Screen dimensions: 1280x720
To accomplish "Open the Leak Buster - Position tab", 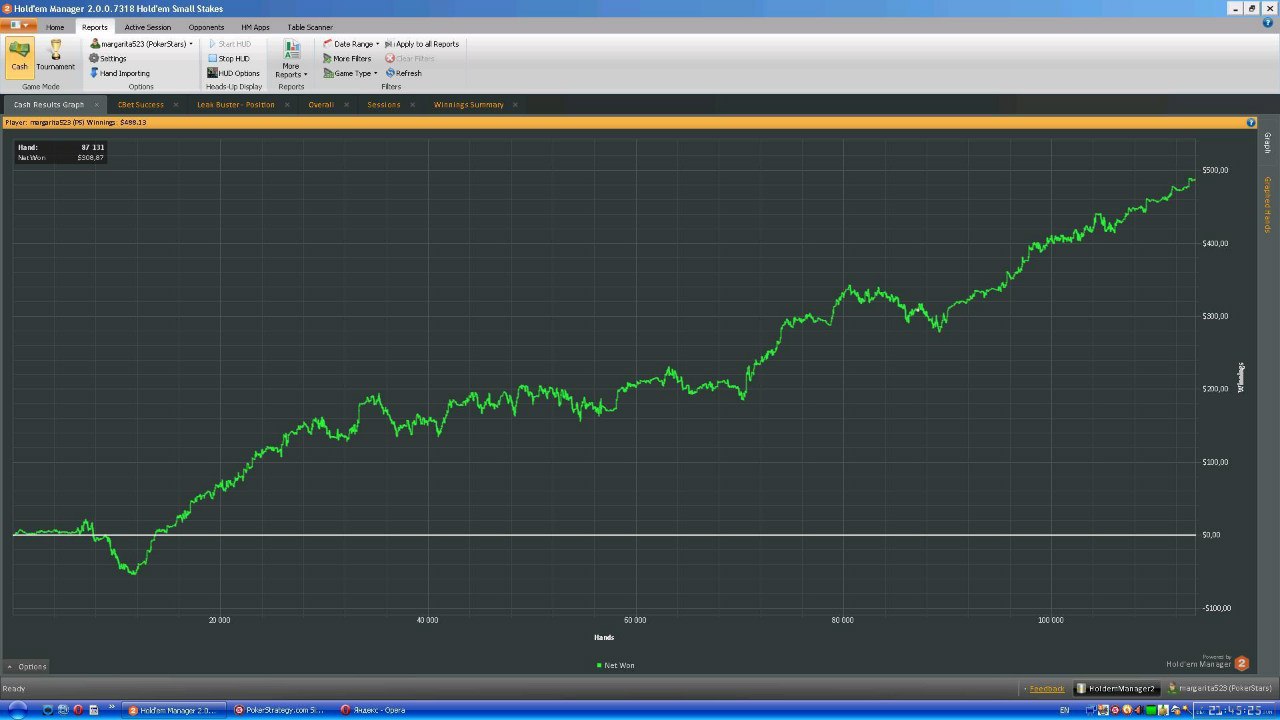I will coord(235,105).
